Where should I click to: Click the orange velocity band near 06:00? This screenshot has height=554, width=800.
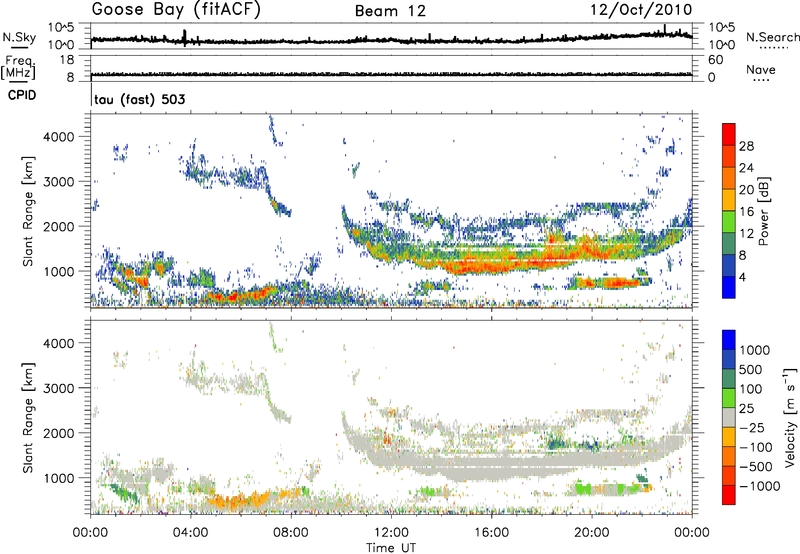240,500
